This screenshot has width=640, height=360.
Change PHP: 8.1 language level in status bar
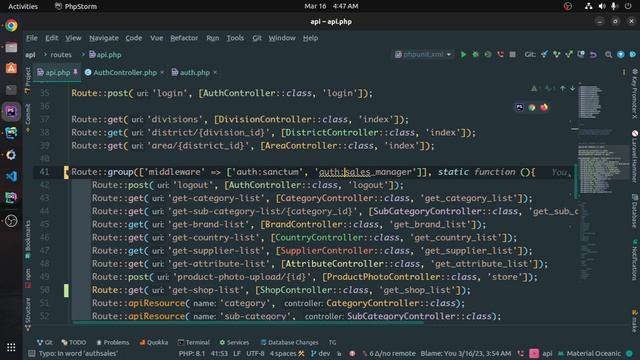(x=192, y=353)
